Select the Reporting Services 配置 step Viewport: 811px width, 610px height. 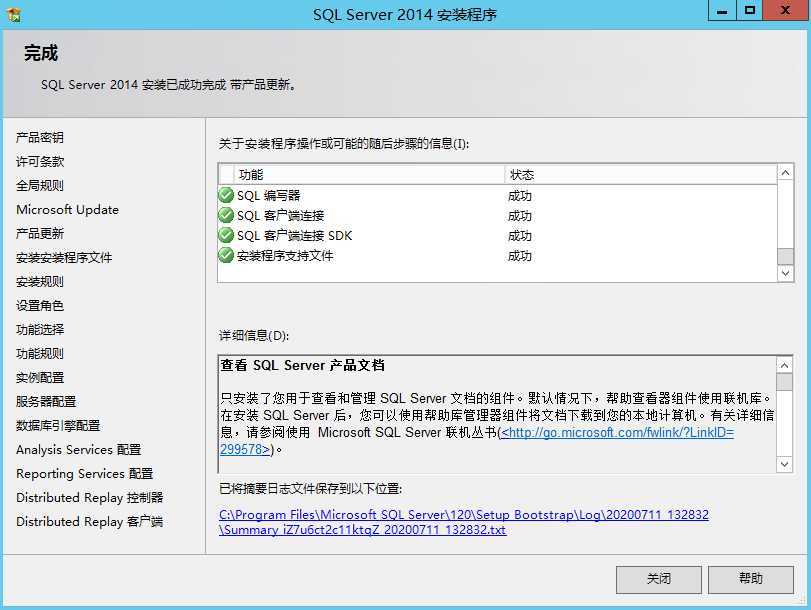point(84,473)
